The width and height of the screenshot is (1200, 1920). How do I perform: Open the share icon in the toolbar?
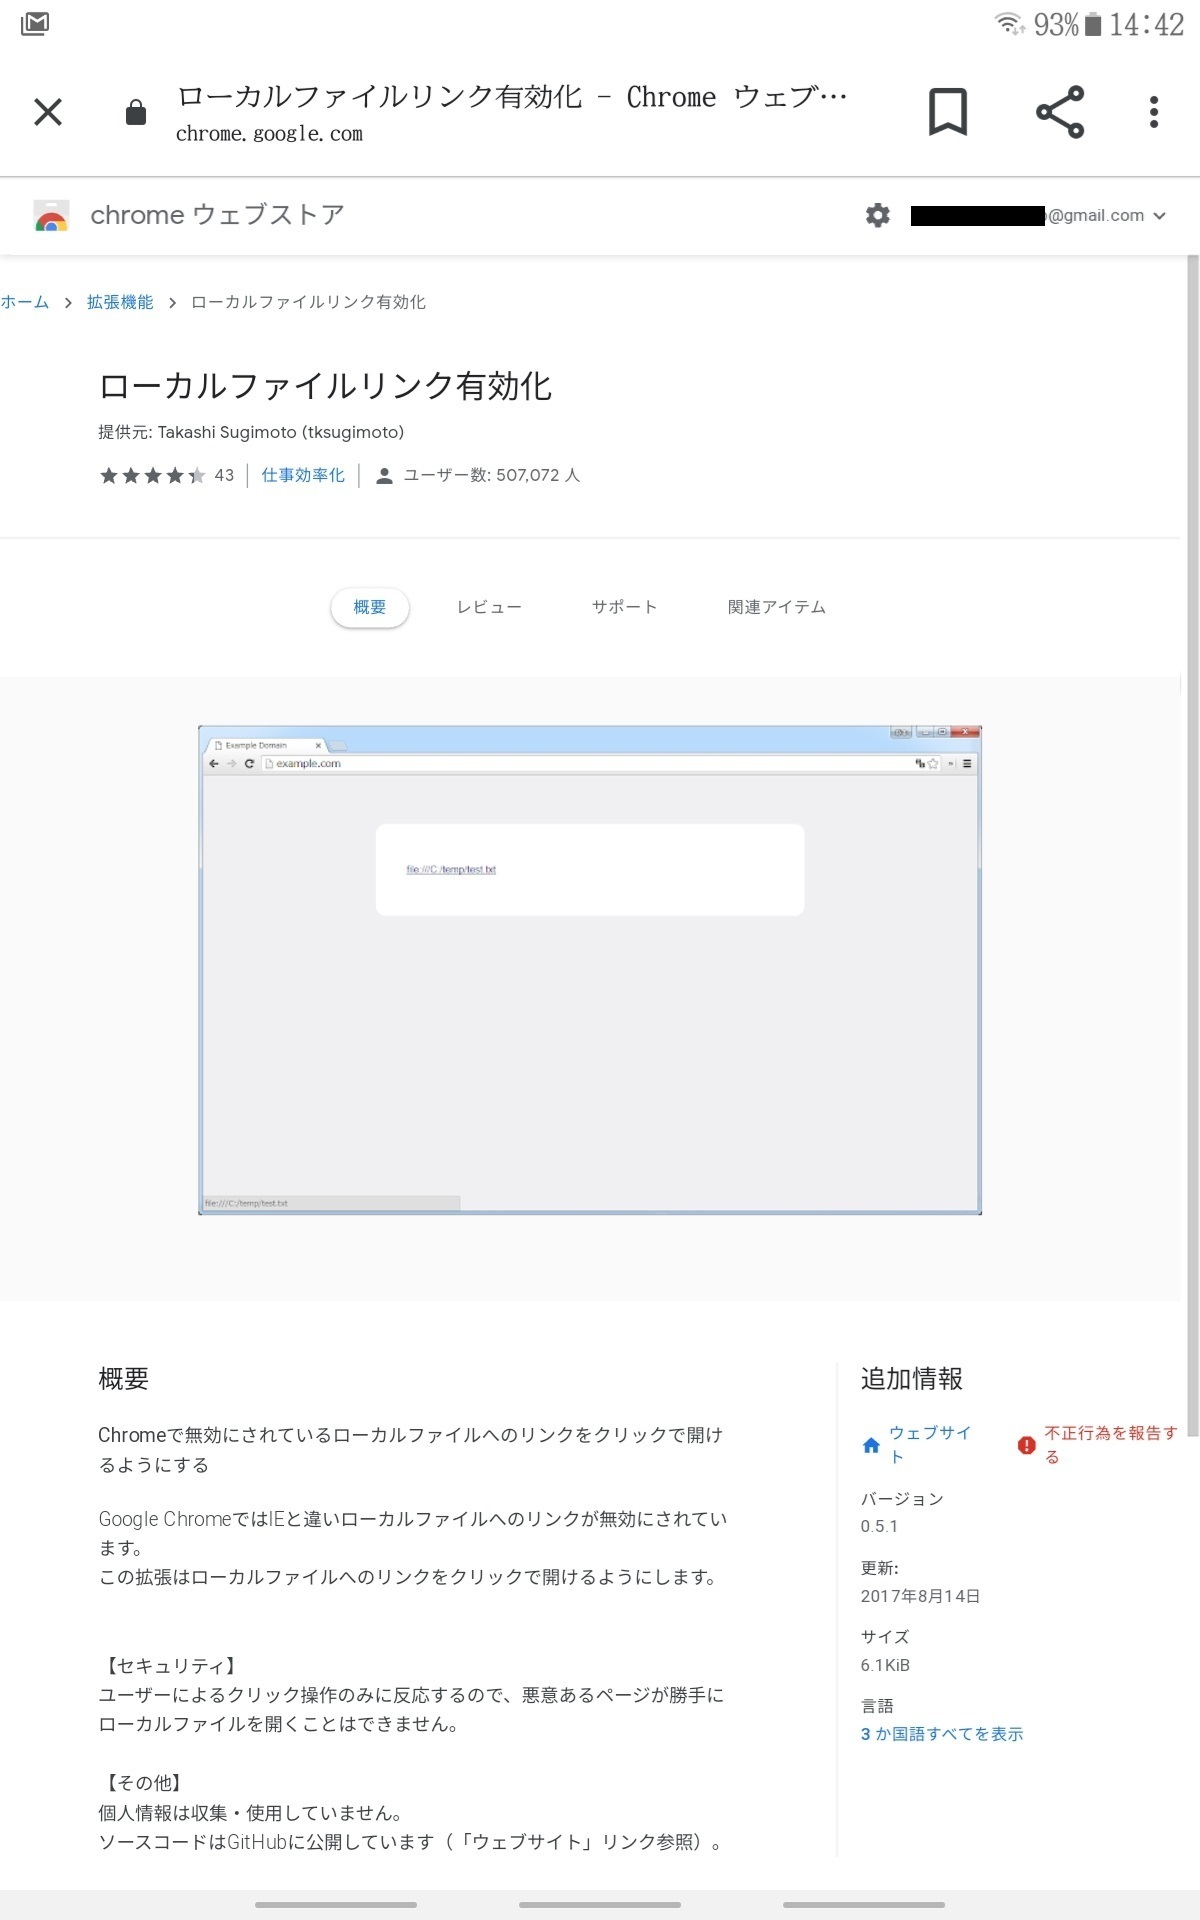tap(1060, 111)
